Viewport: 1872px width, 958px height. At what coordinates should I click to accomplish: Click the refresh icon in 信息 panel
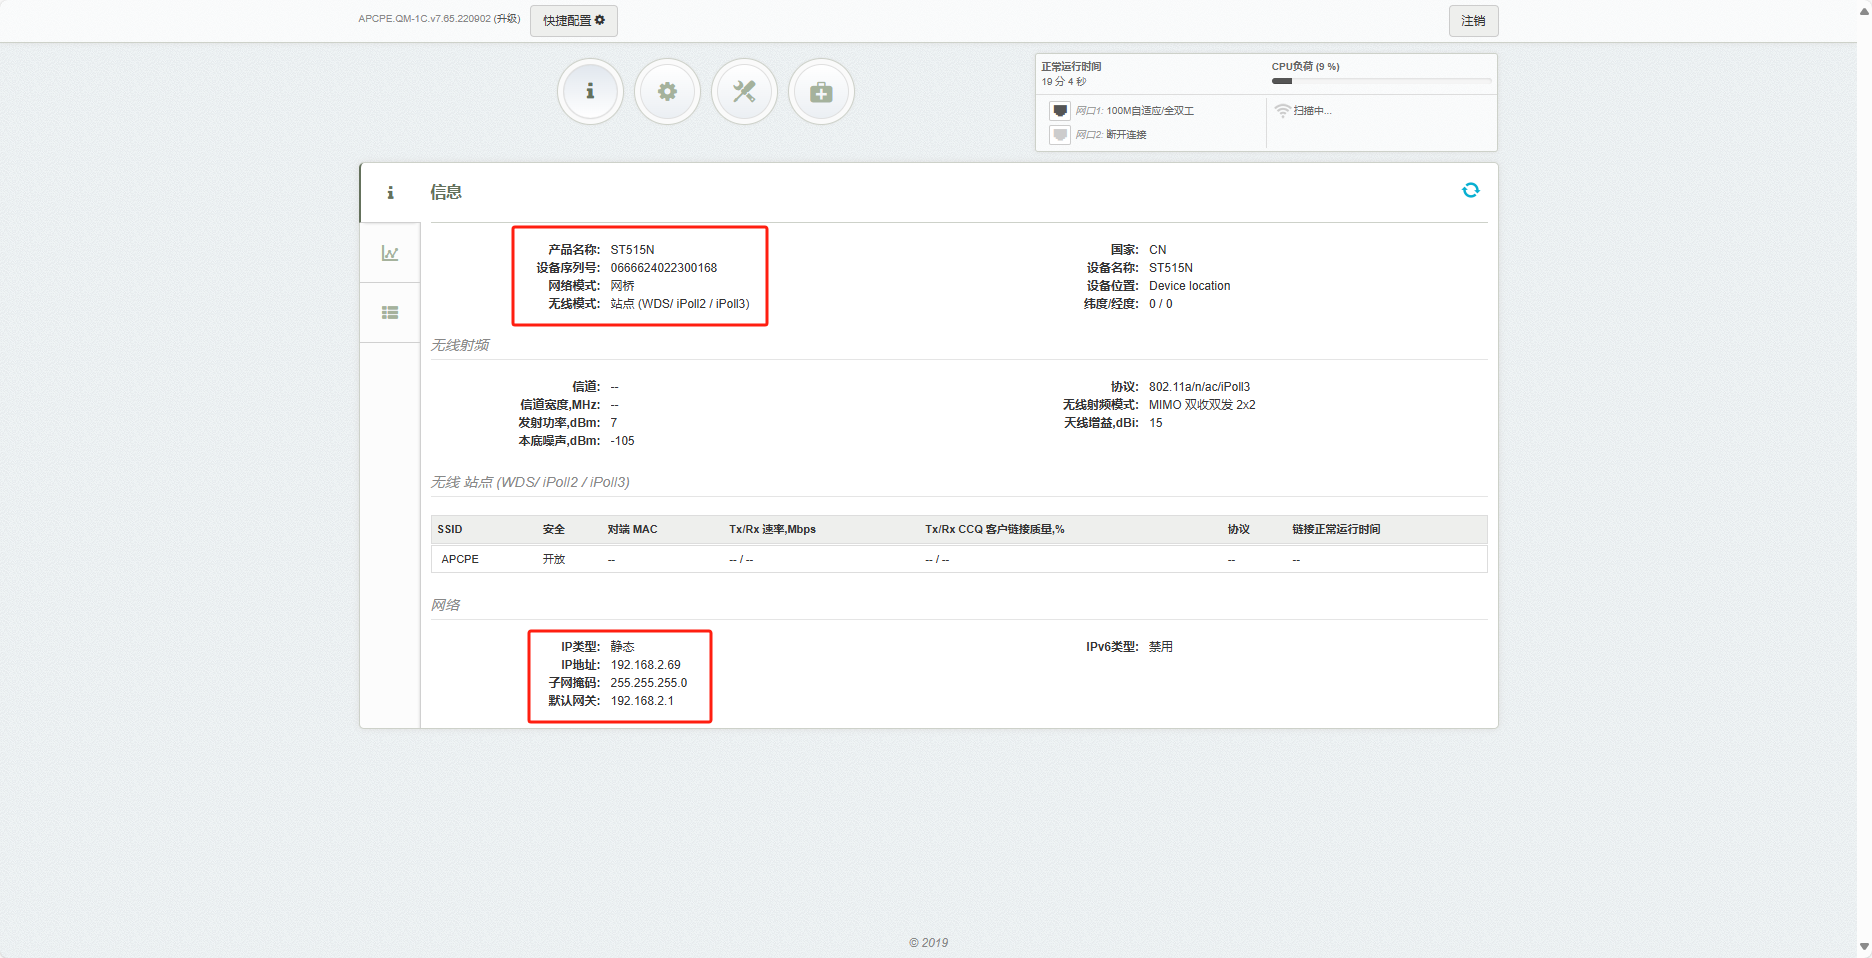point(1470,190)
